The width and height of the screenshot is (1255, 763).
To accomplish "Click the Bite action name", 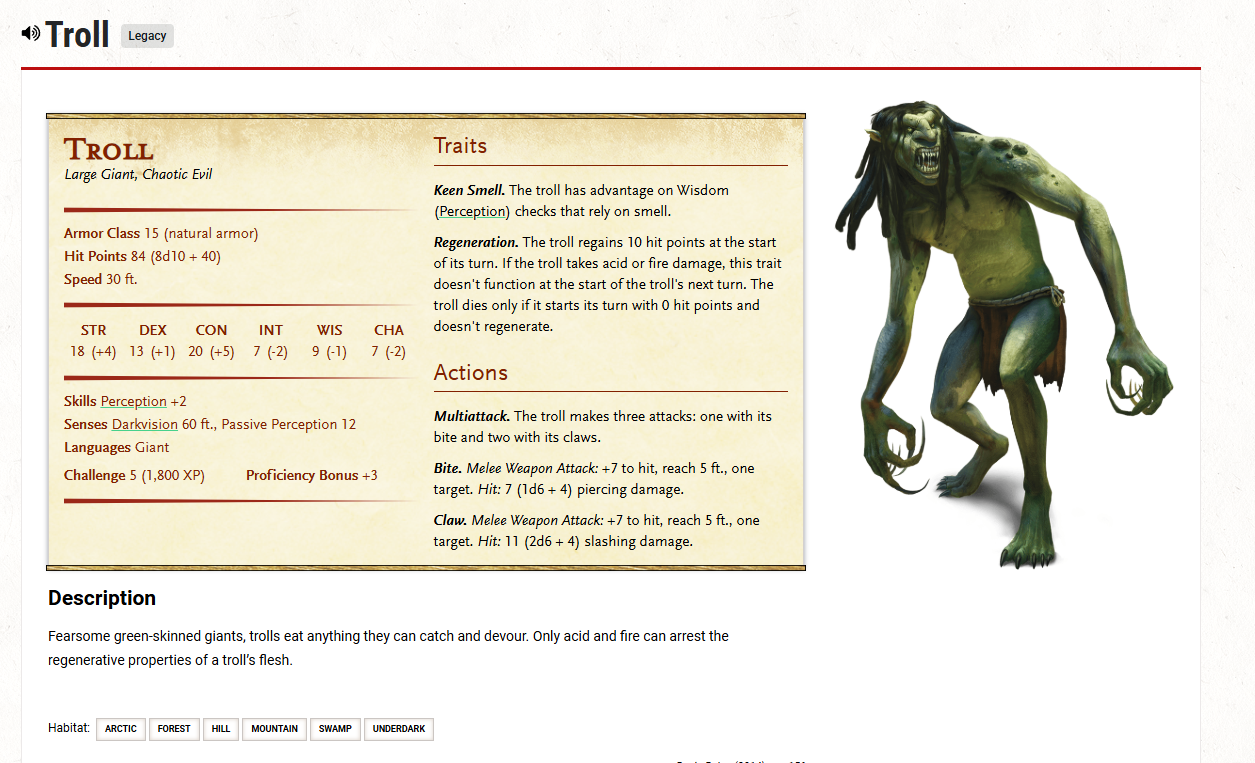I will point(448,468).
